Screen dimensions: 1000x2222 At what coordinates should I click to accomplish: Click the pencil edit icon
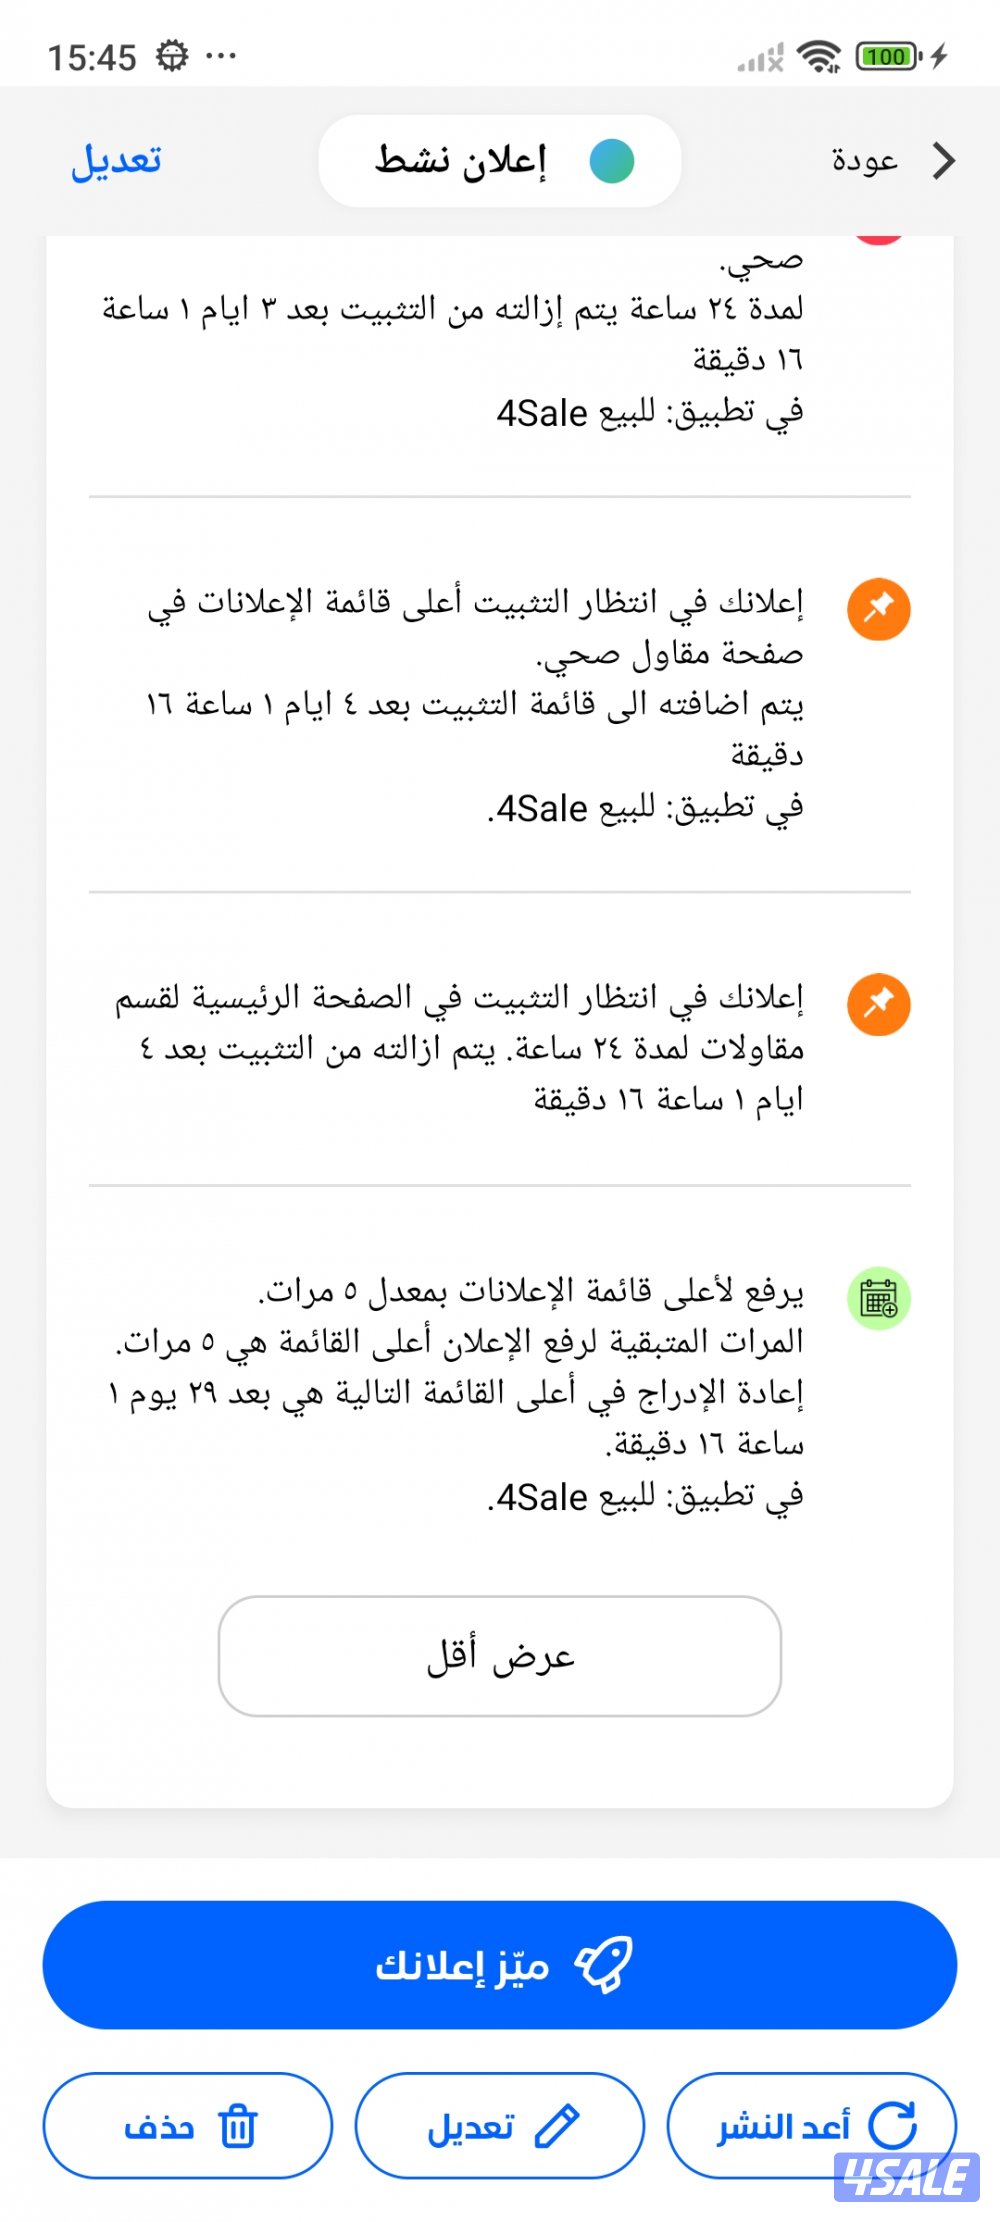(557, 2126)
